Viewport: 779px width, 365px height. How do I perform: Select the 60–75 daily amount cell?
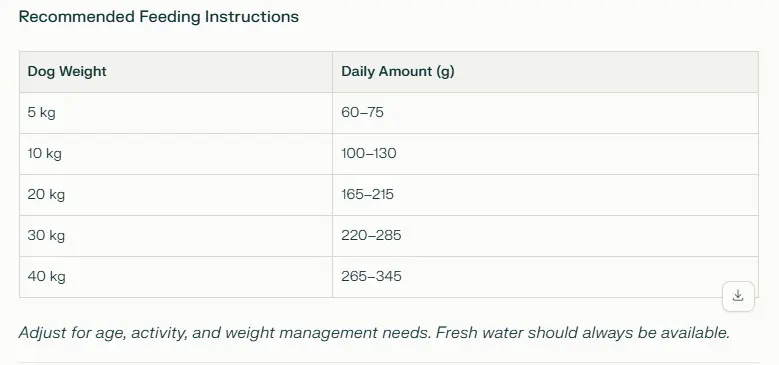[545, 113]
